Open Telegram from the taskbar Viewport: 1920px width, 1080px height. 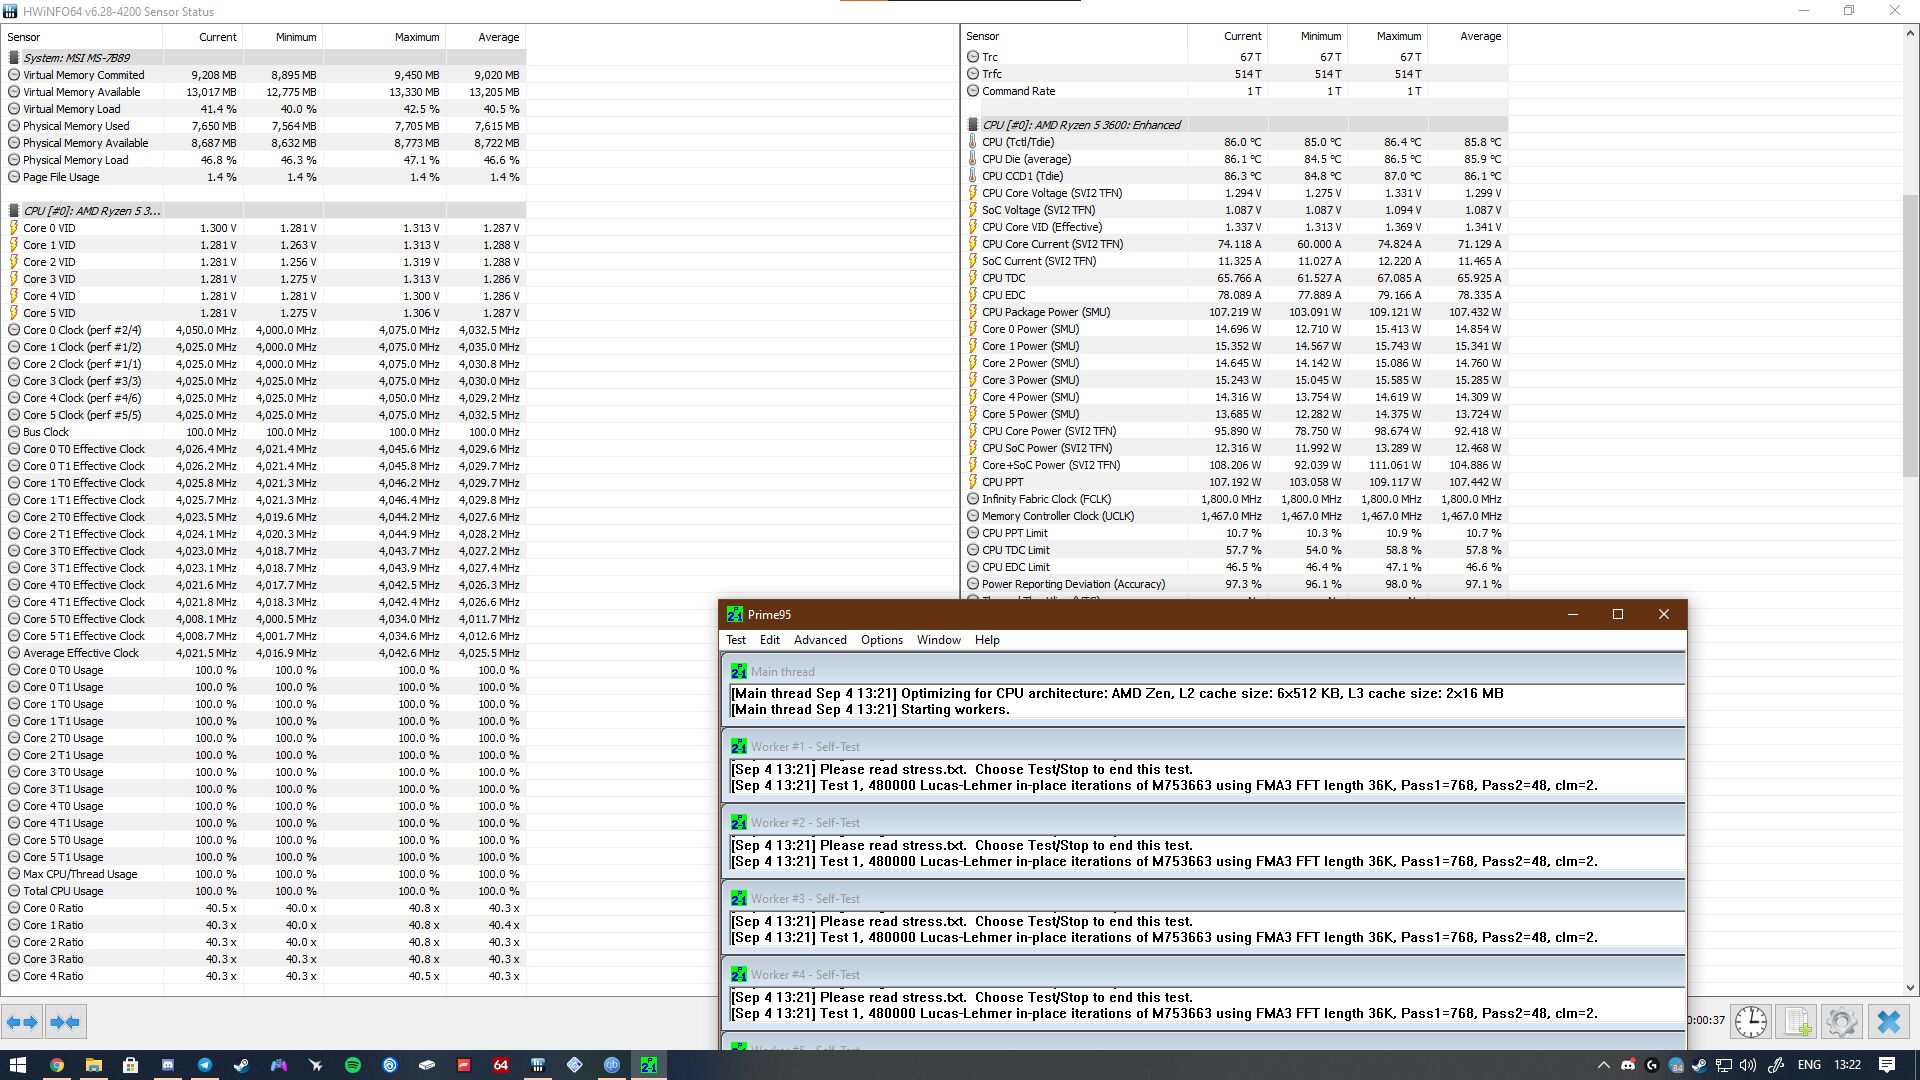click(x=204, y=1065)
